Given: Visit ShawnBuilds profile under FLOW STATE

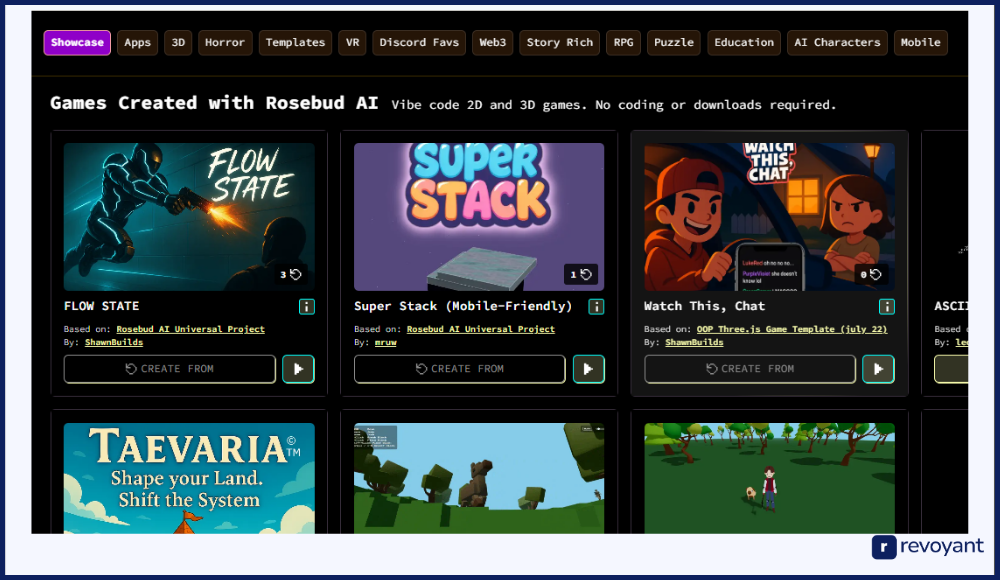Looking at the screenshot, I should tap(114, 343).
